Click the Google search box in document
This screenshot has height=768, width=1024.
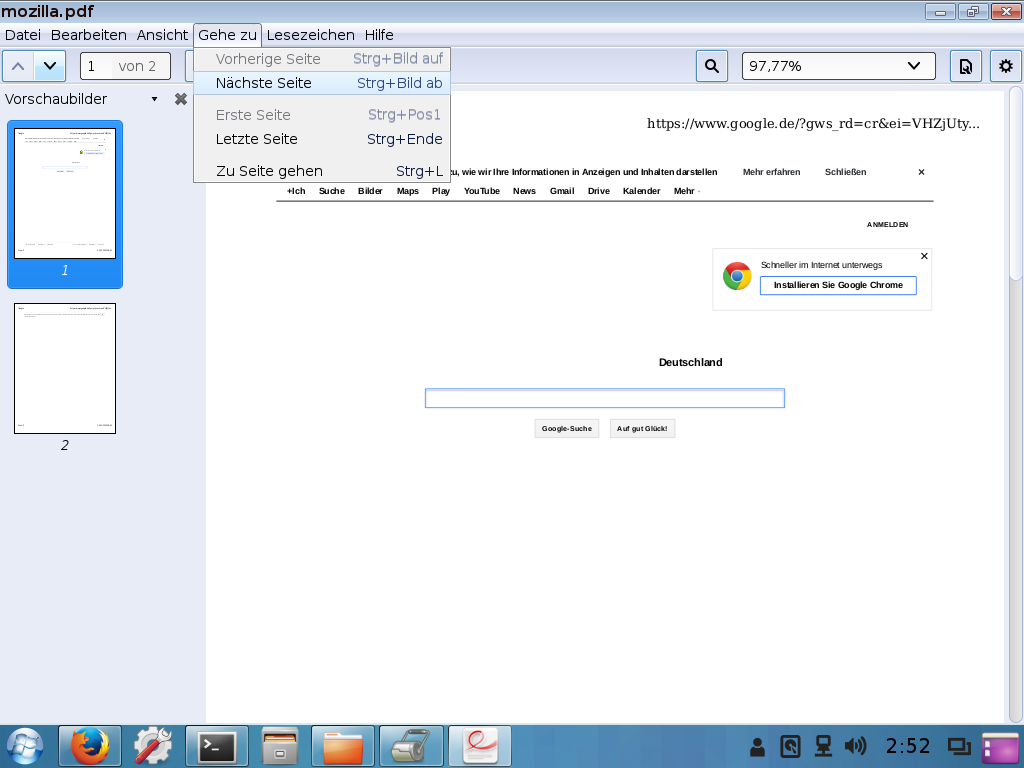click(605, 398)
